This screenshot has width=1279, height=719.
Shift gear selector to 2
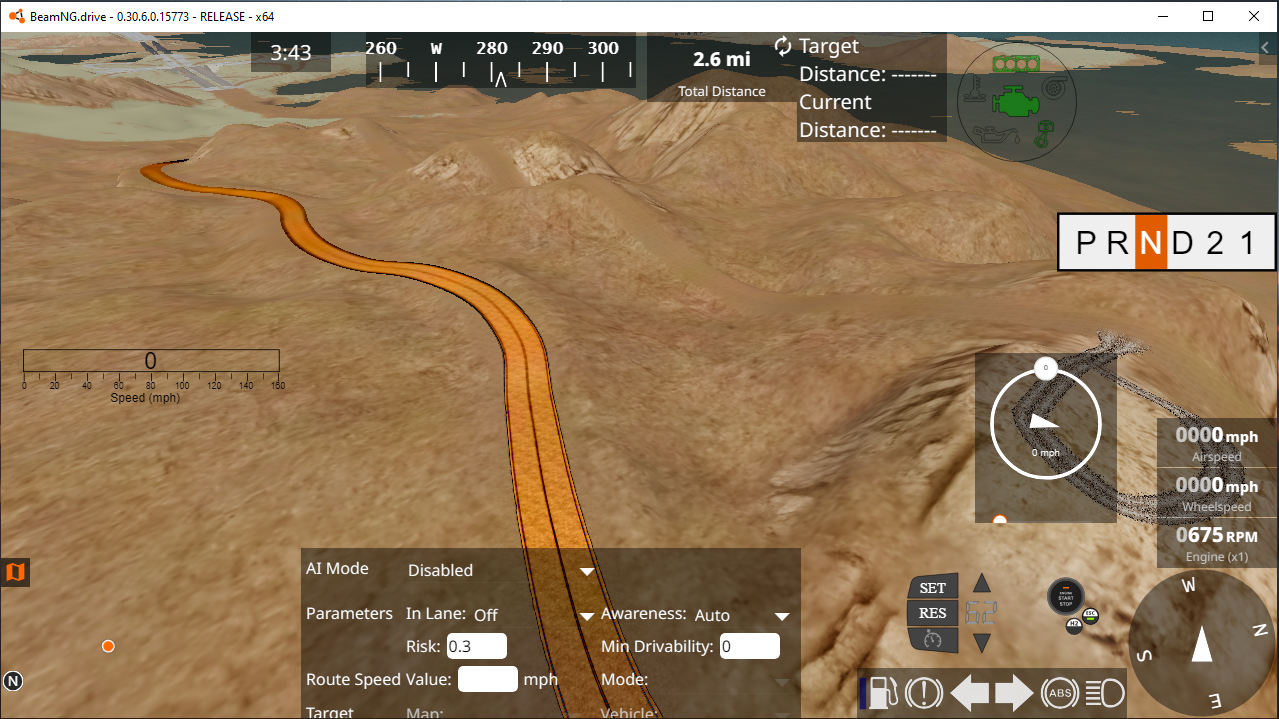tap(1215, 243)
